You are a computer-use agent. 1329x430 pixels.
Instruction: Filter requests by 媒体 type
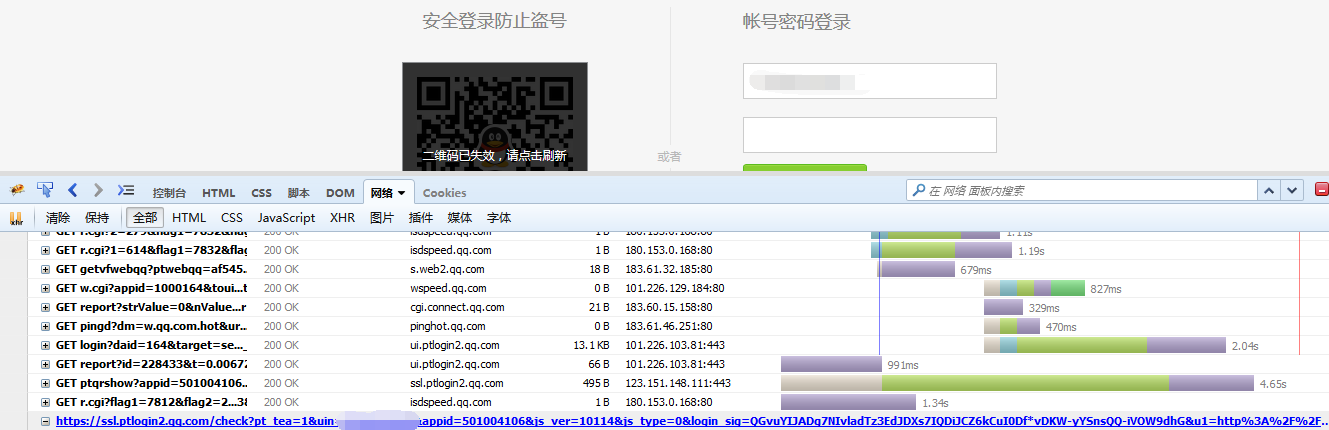(x=460, y=217)
